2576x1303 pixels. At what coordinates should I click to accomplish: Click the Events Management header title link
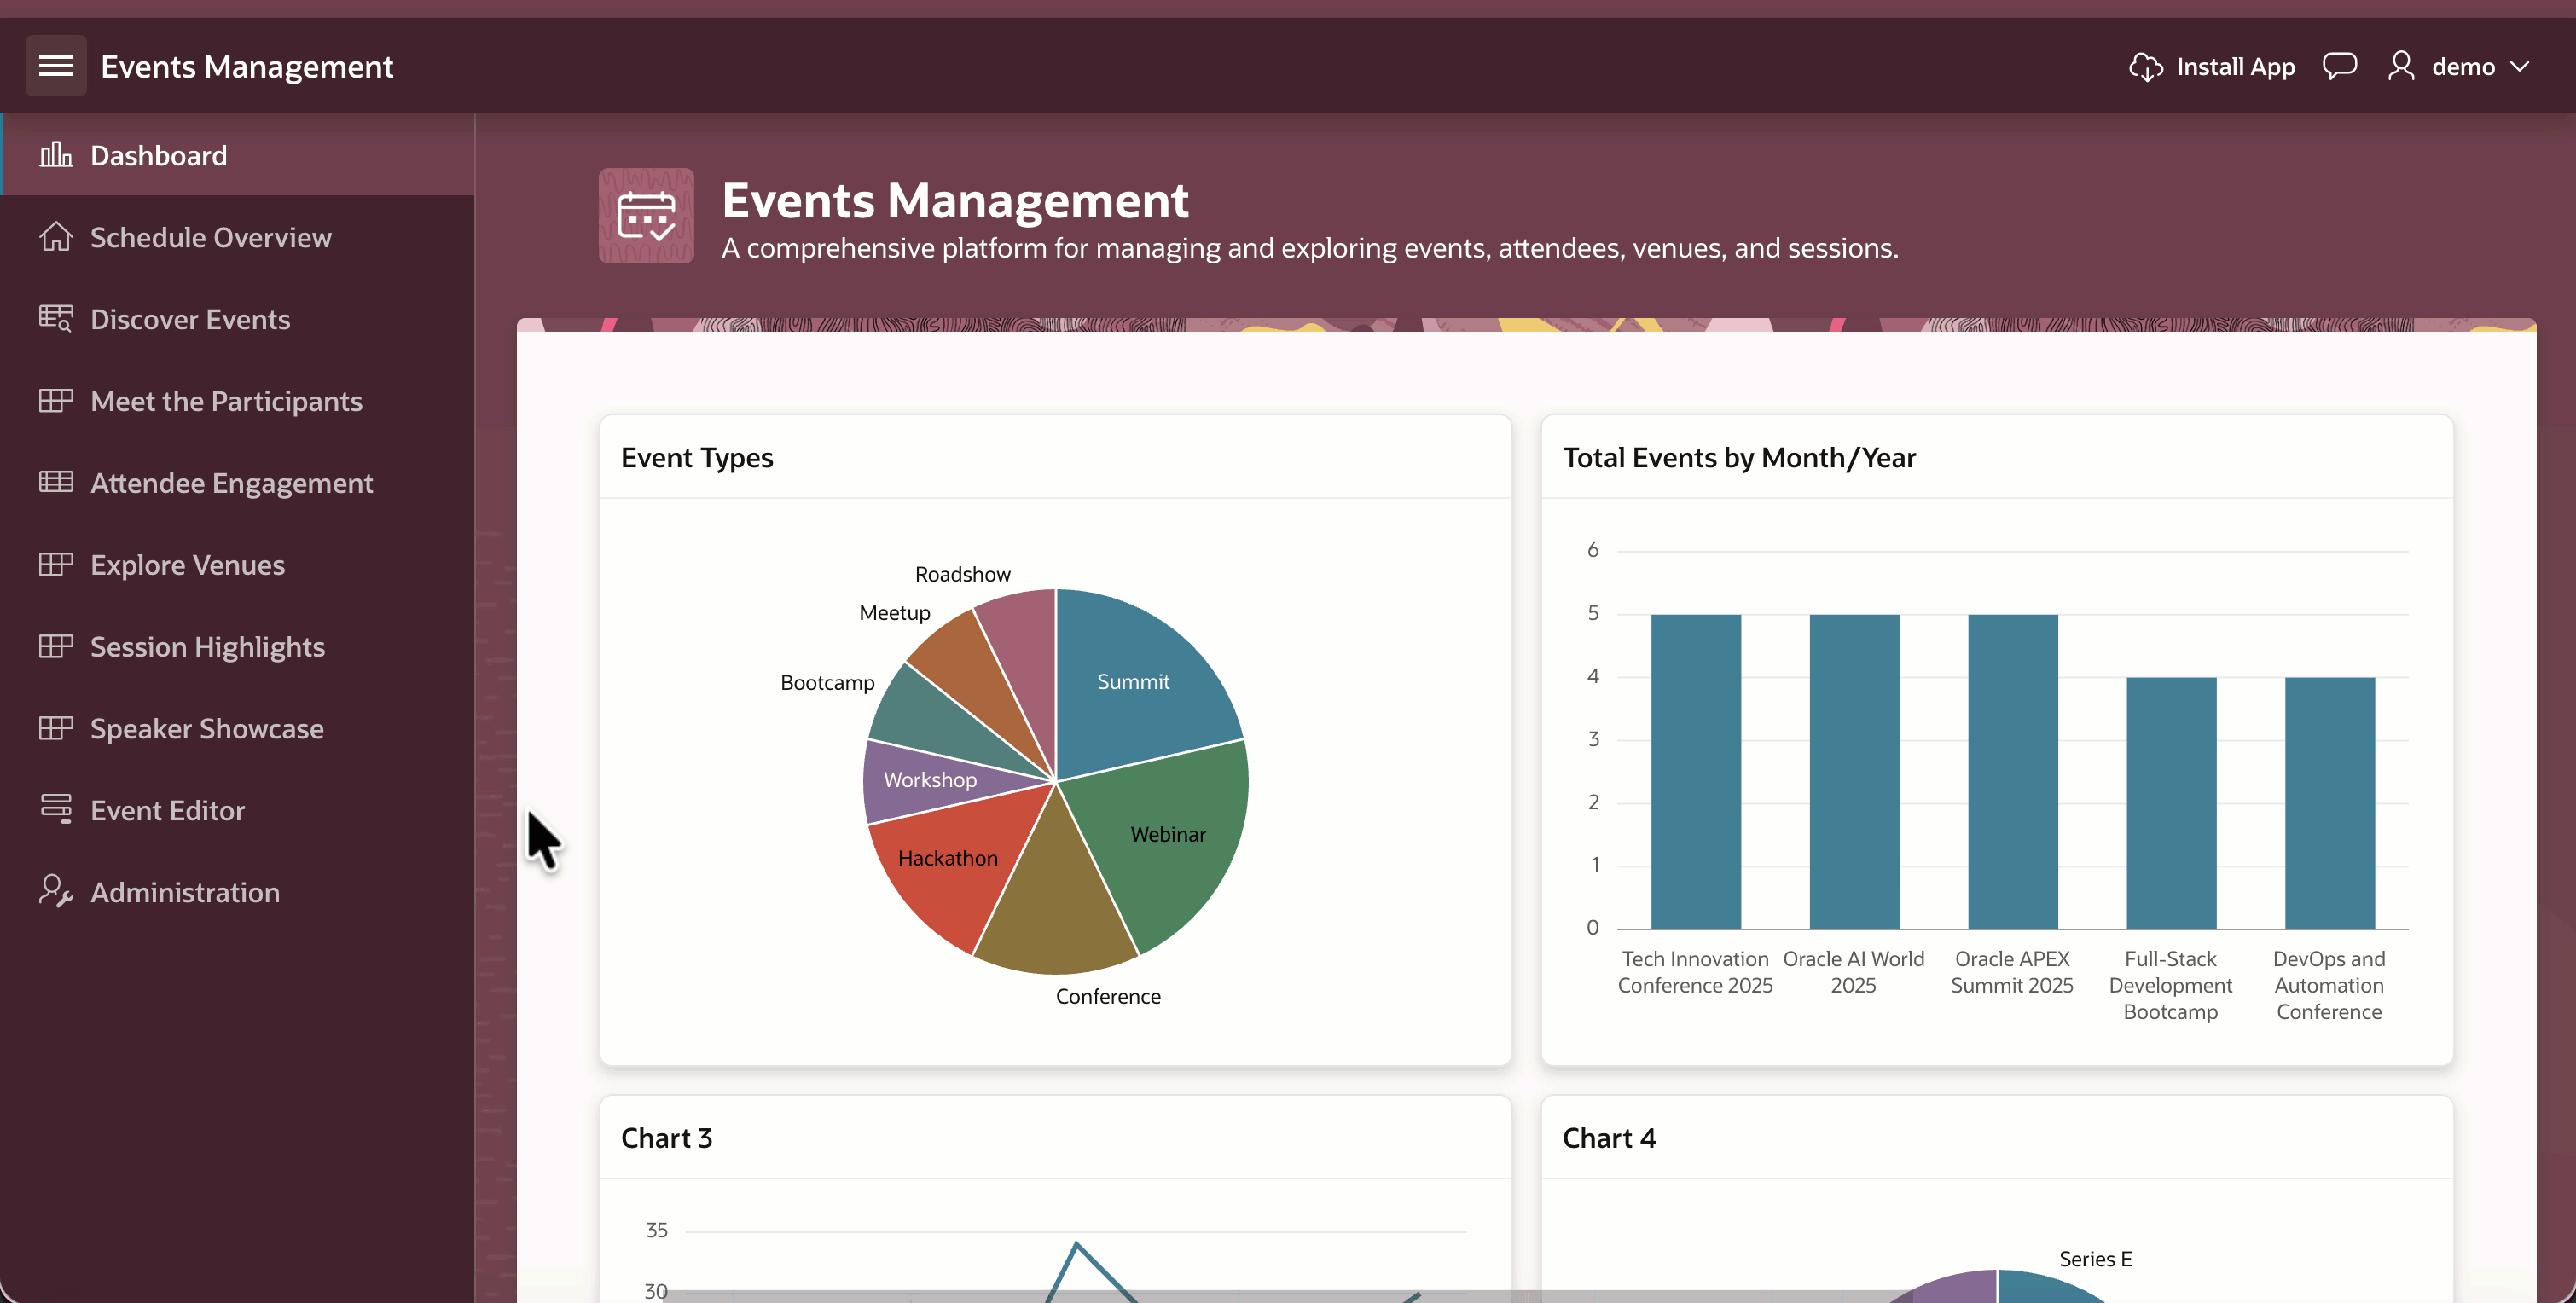246,67
